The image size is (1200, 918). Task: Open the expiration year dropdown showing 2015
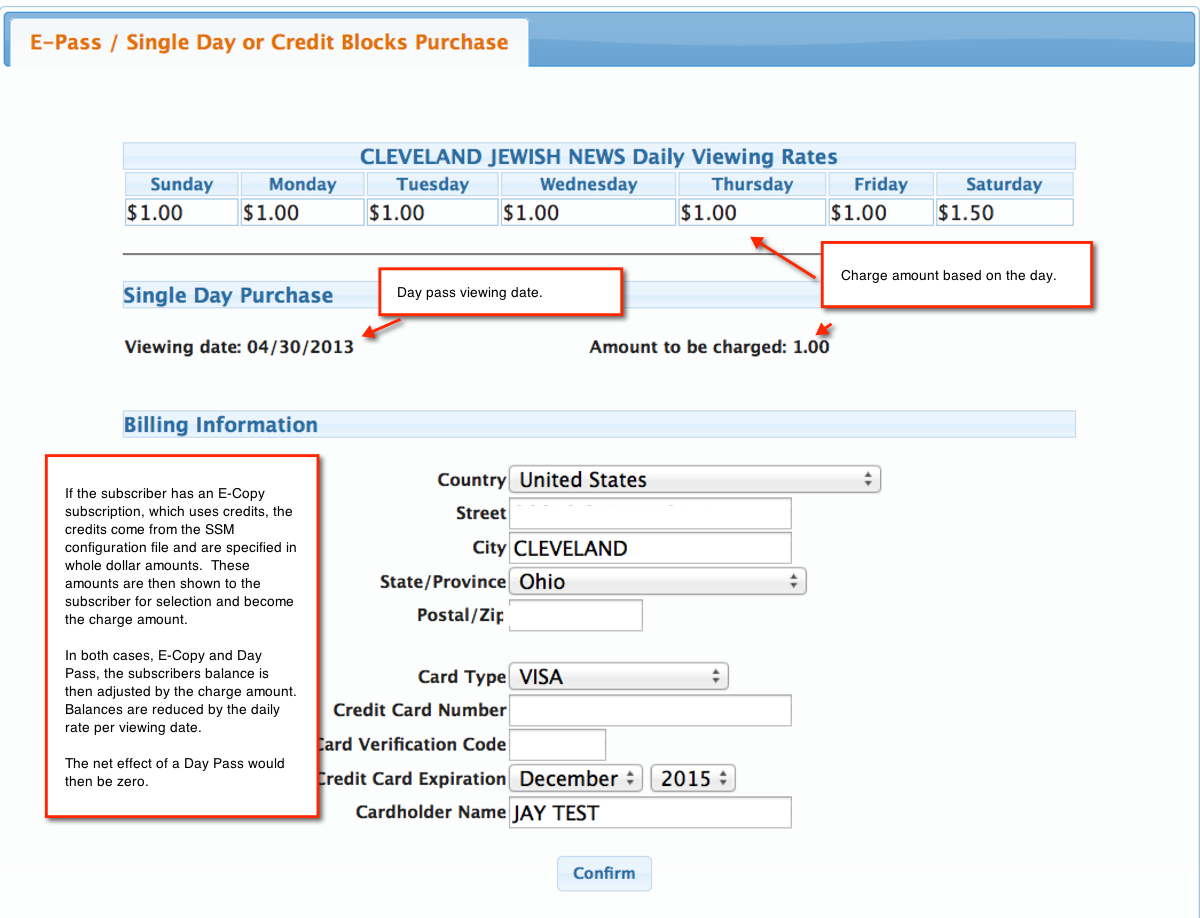693,778
